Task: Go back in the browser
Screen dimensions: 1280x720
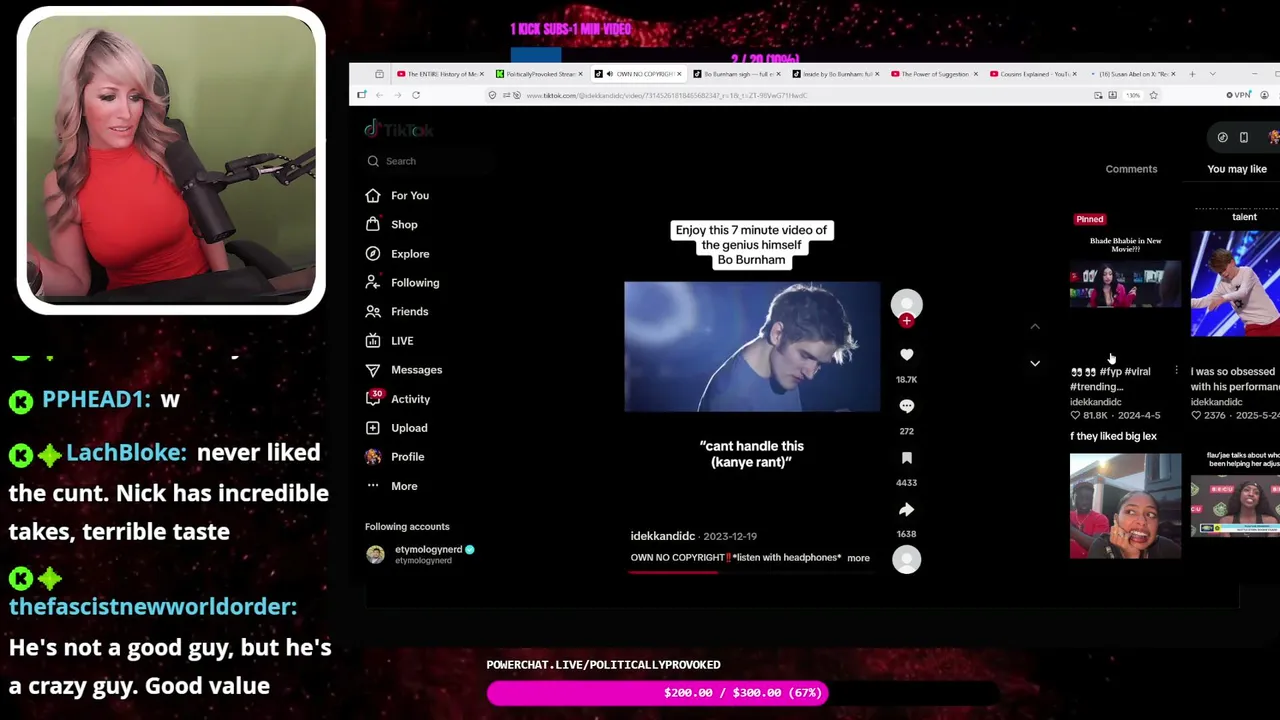Action: click(x=379, y=95)
